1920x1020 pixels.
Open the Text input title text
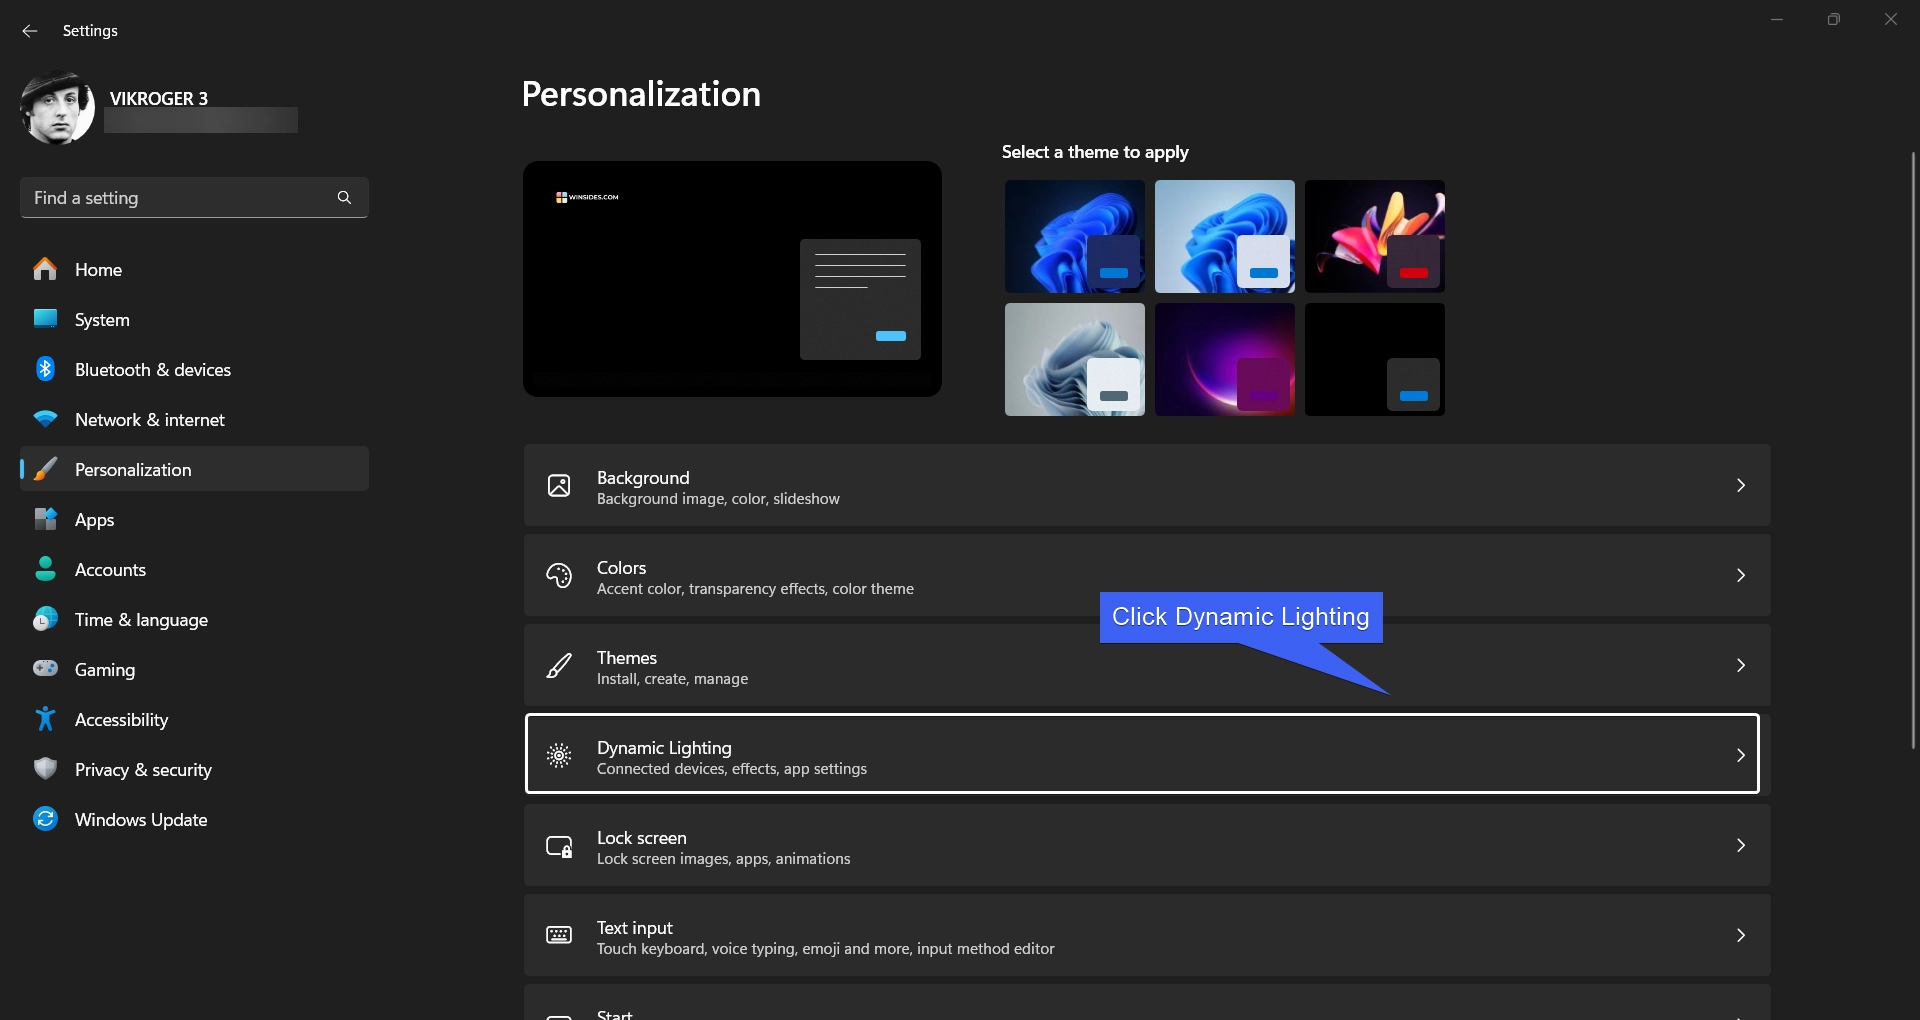635,928
